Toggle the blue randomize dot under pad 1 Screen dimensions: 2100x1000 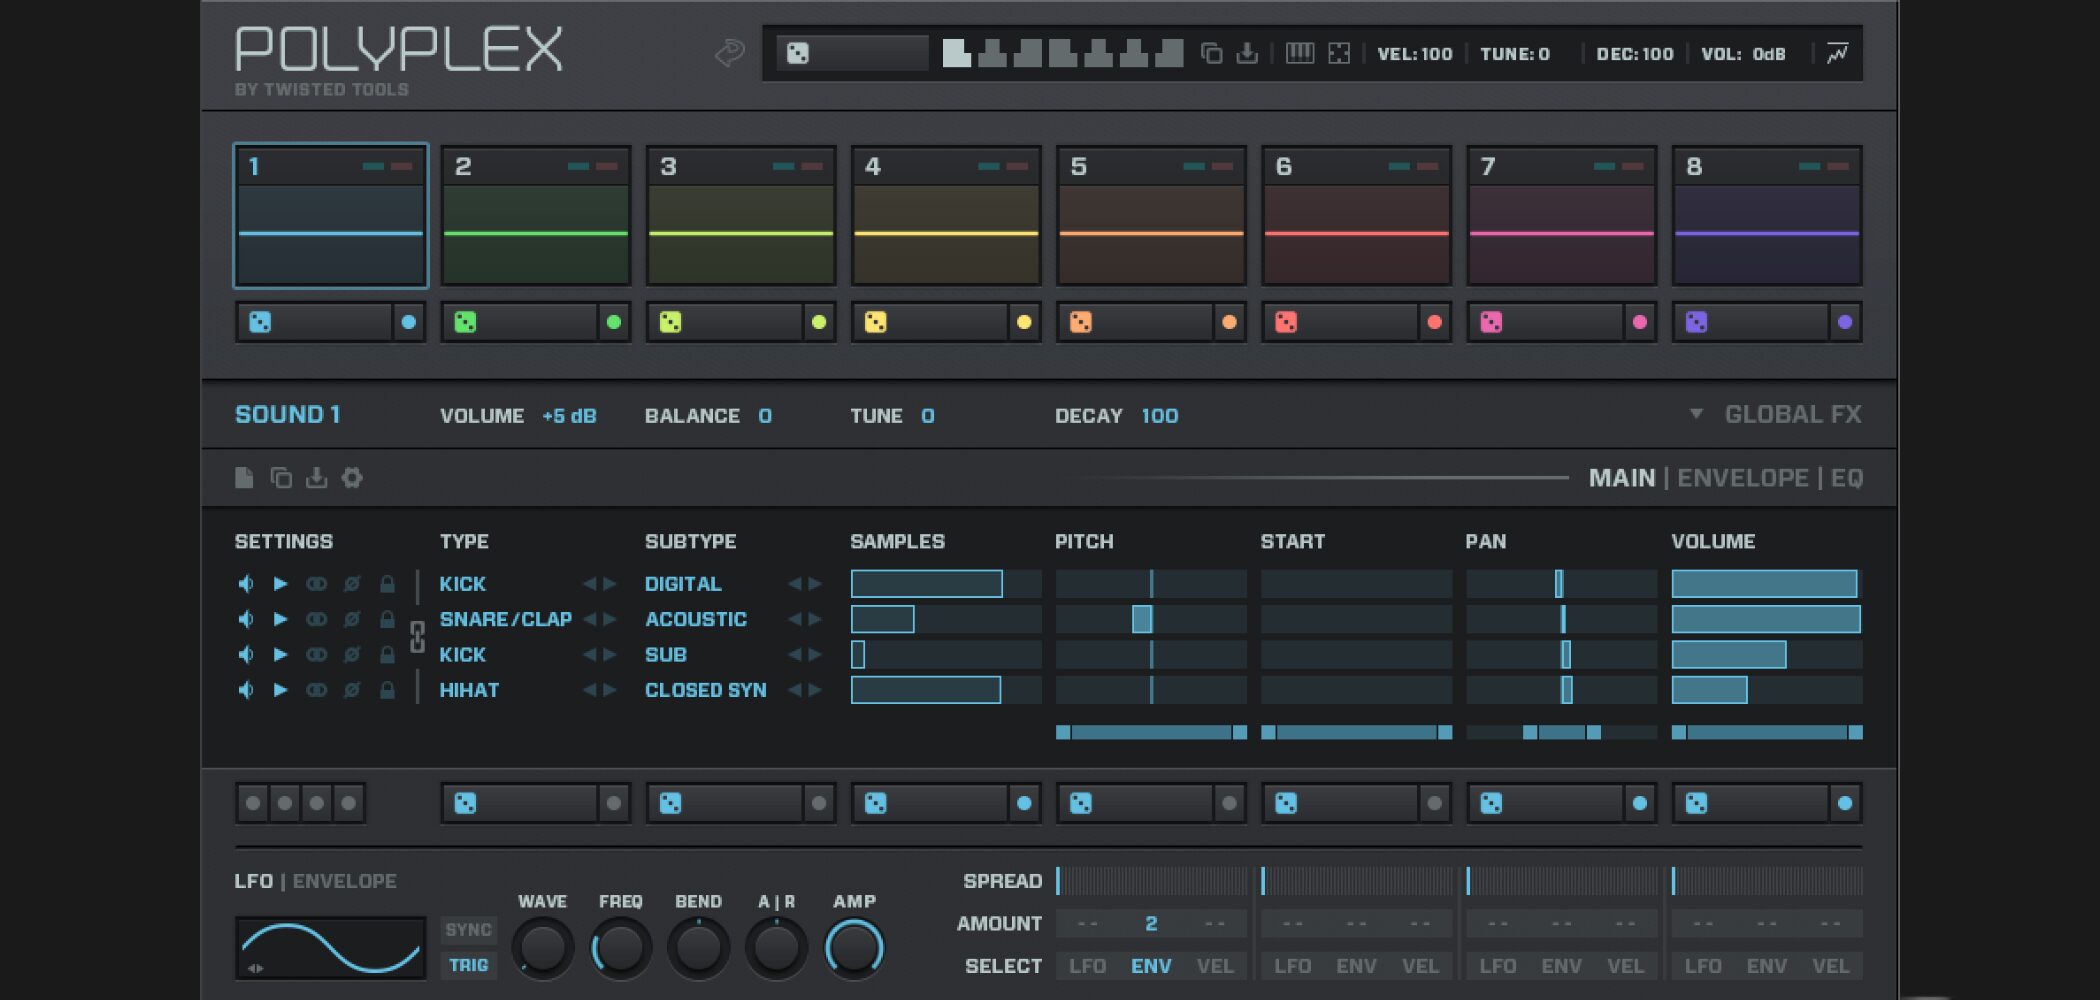tap(408, 322)
